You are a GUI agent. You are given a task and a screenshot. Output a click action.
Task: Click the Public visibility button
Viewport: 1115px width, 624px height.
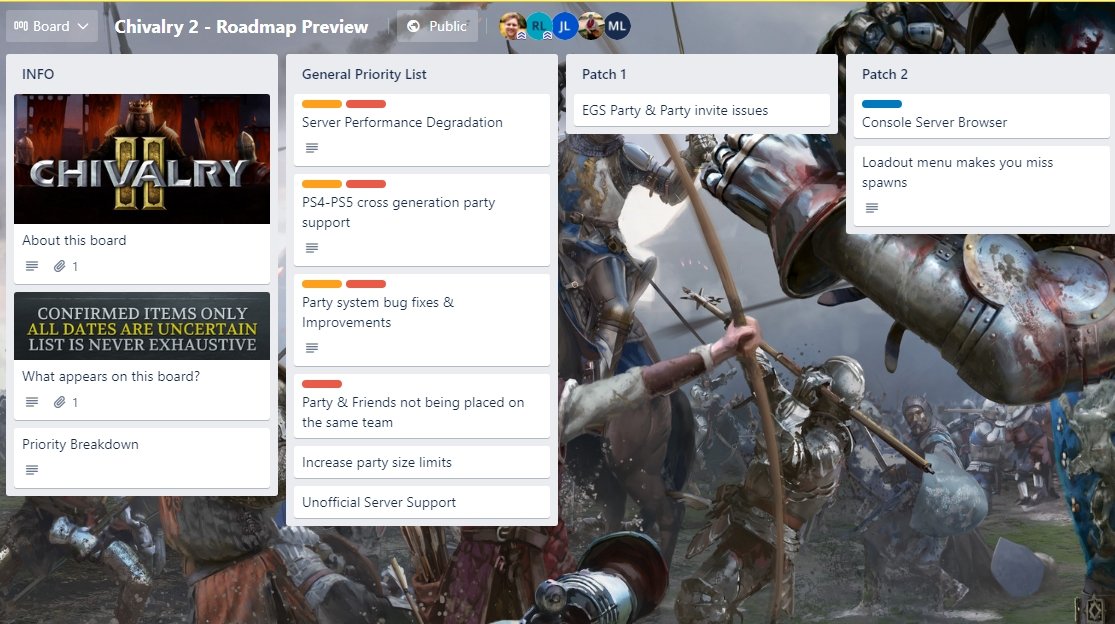tap(437, 26)
